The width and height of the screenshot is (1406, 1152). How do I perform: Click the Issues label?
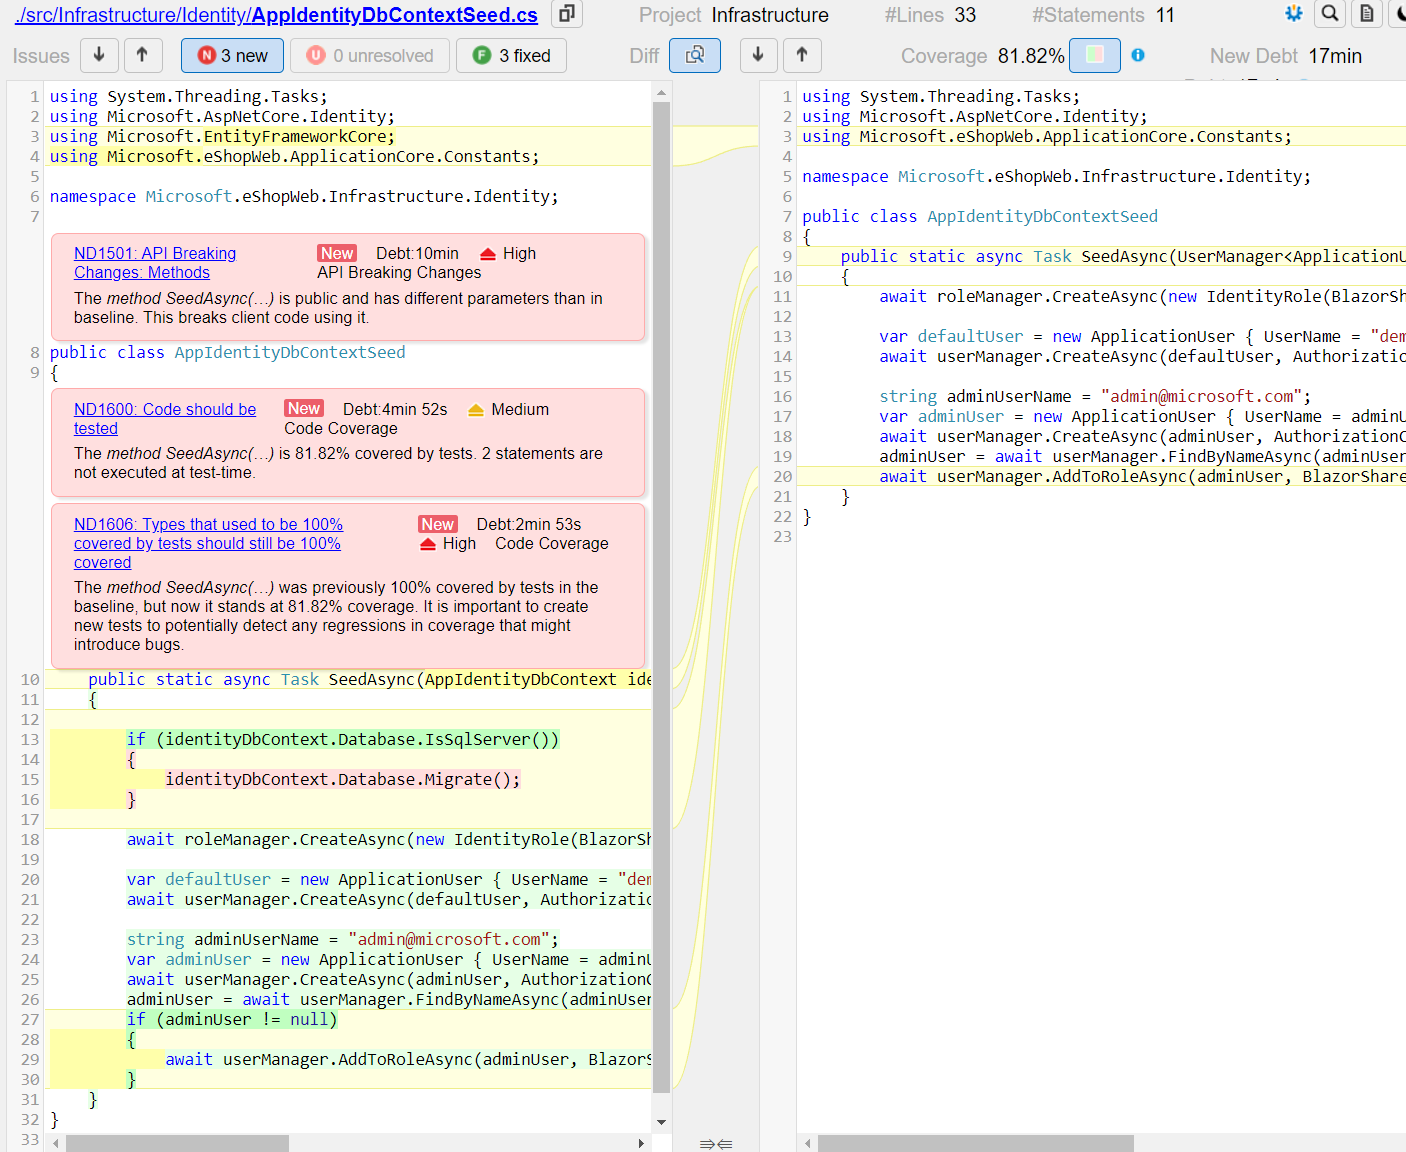pyautogui.click(x=41, y=56)
